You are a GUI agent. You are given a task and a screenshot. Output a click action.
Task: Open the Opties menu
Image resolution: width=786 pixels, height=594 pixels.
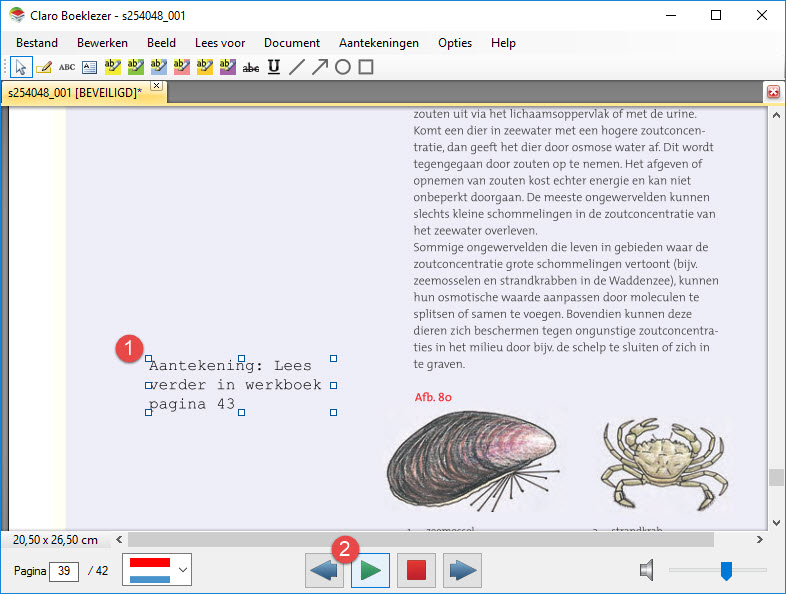coord(455,43)
